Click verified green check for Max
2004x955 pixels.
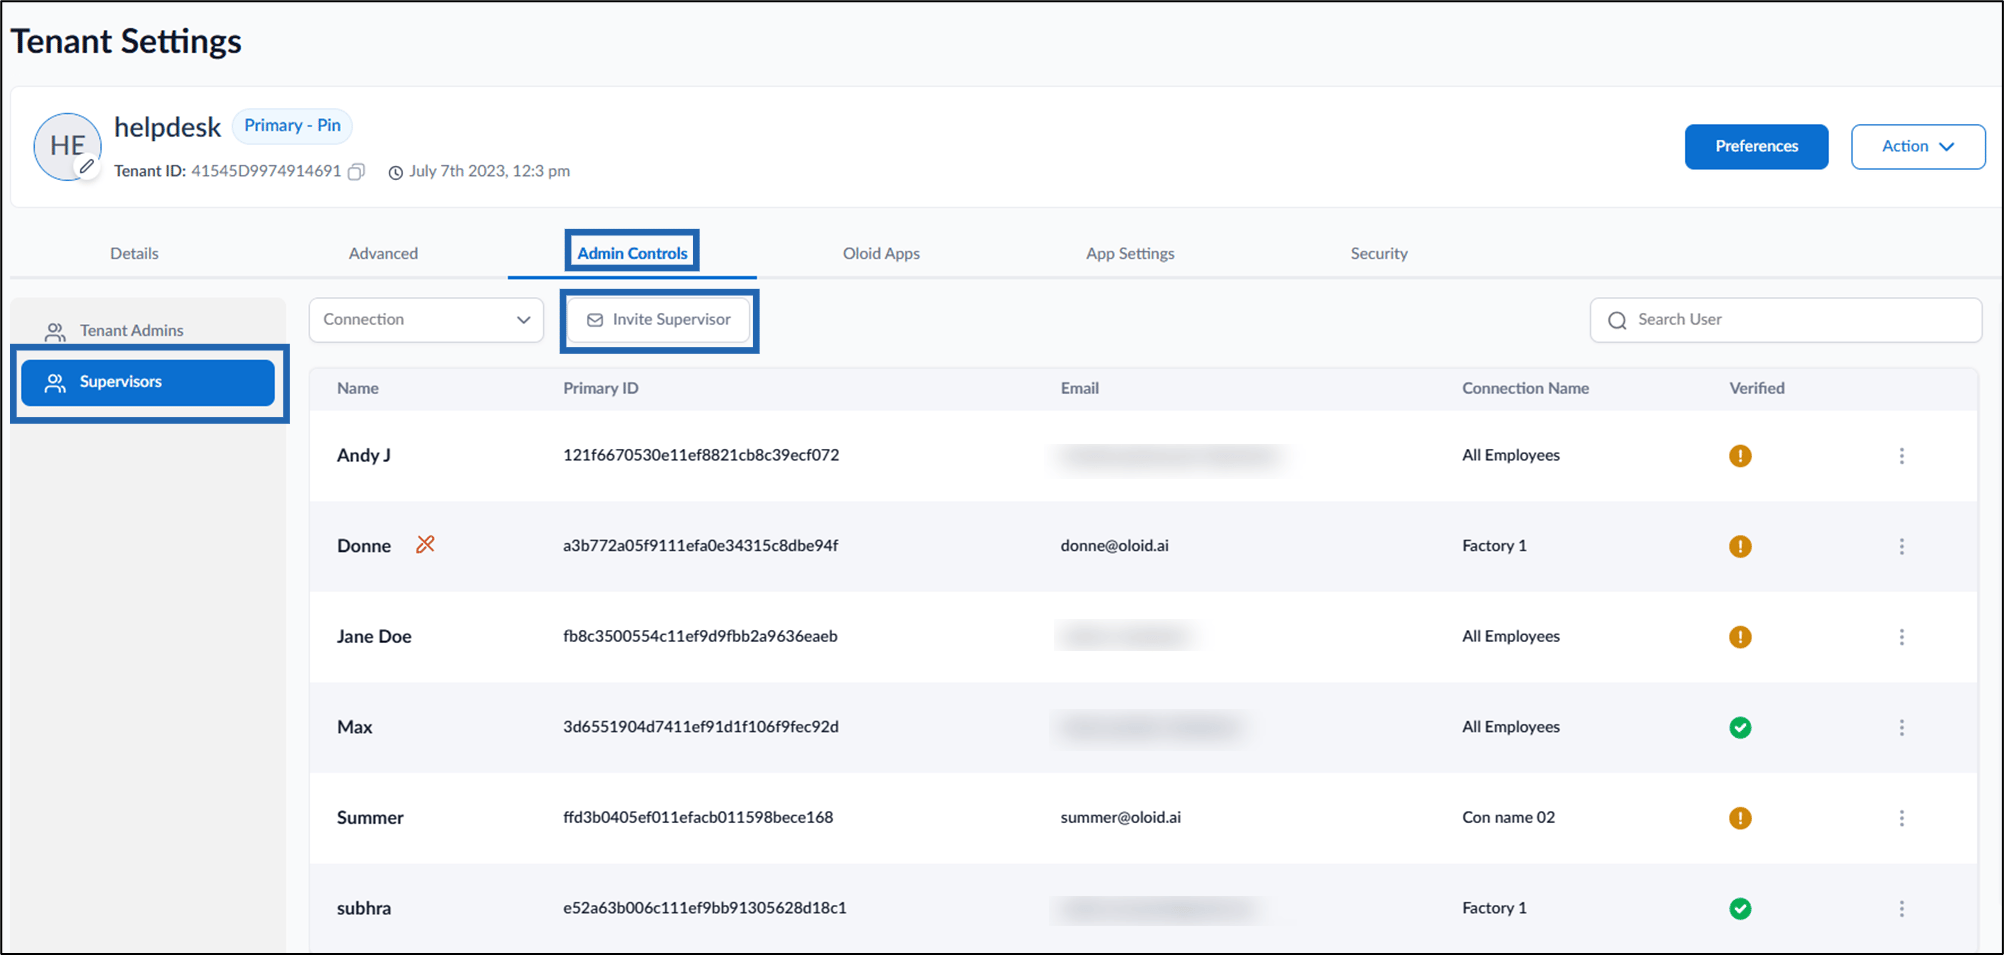[1740, 727]
